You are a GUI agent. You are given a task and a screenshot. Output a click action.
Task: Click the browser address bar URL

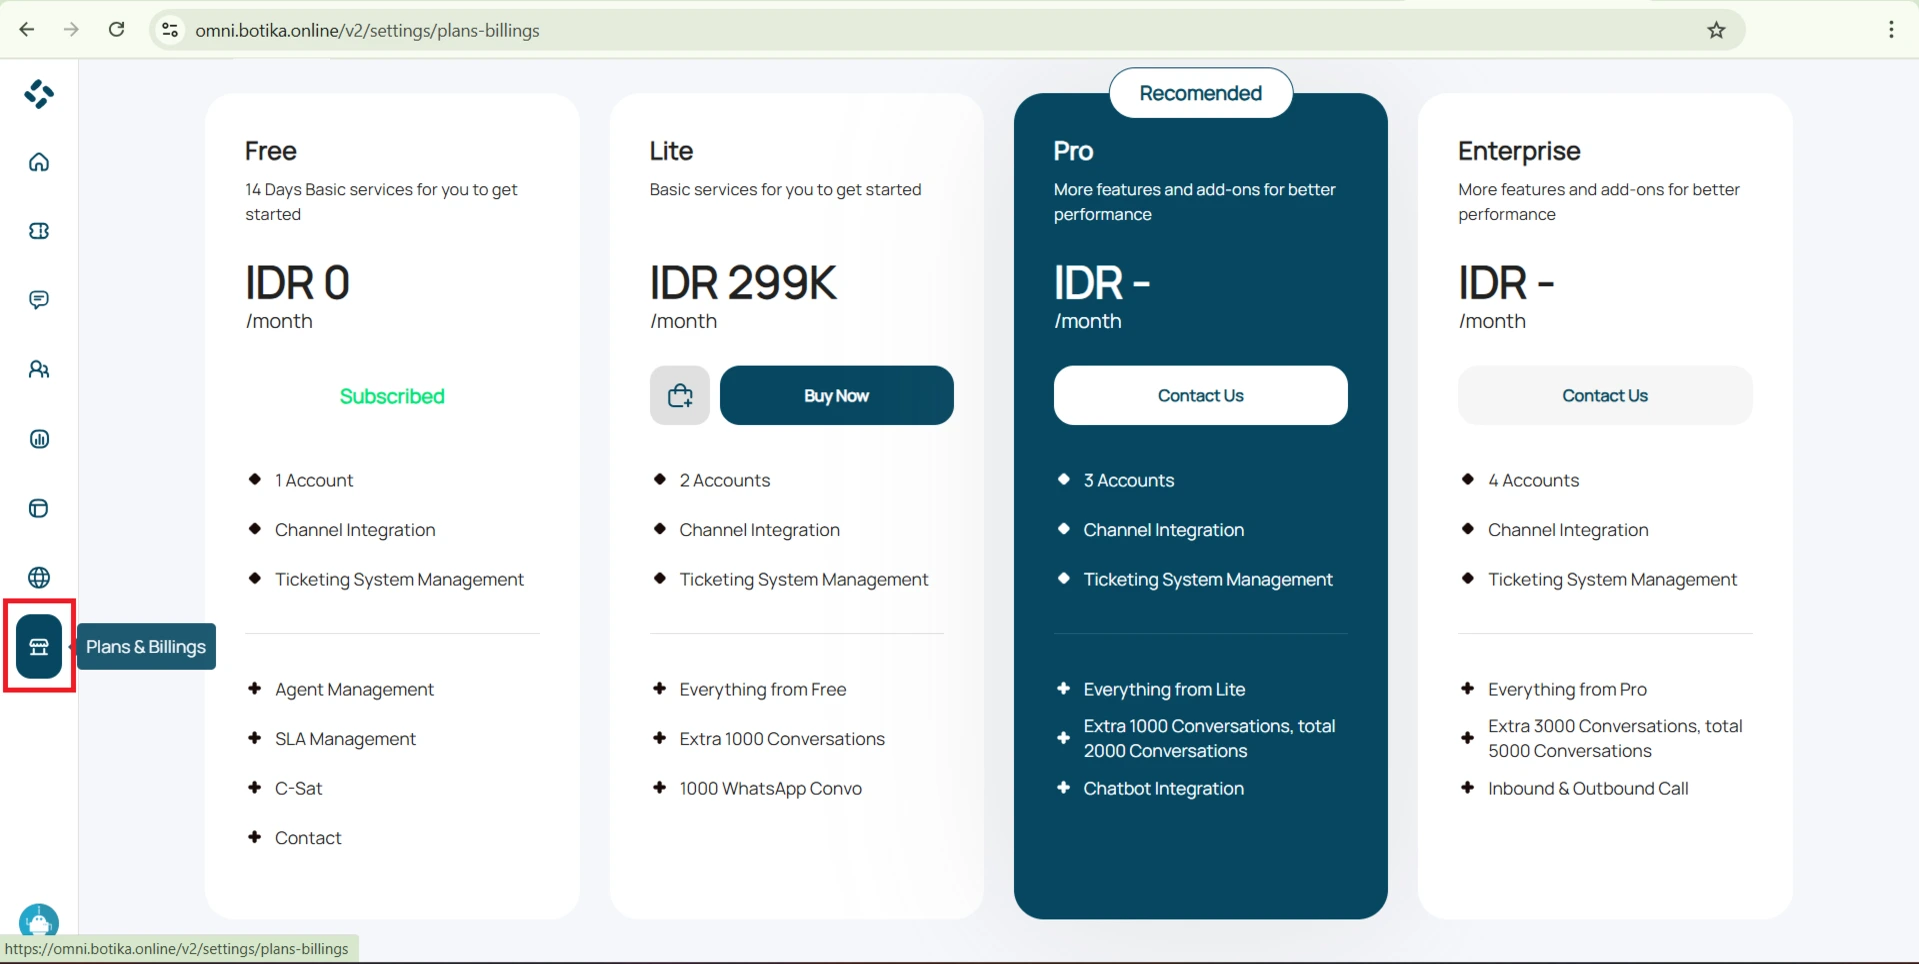[x=367, y=31]
